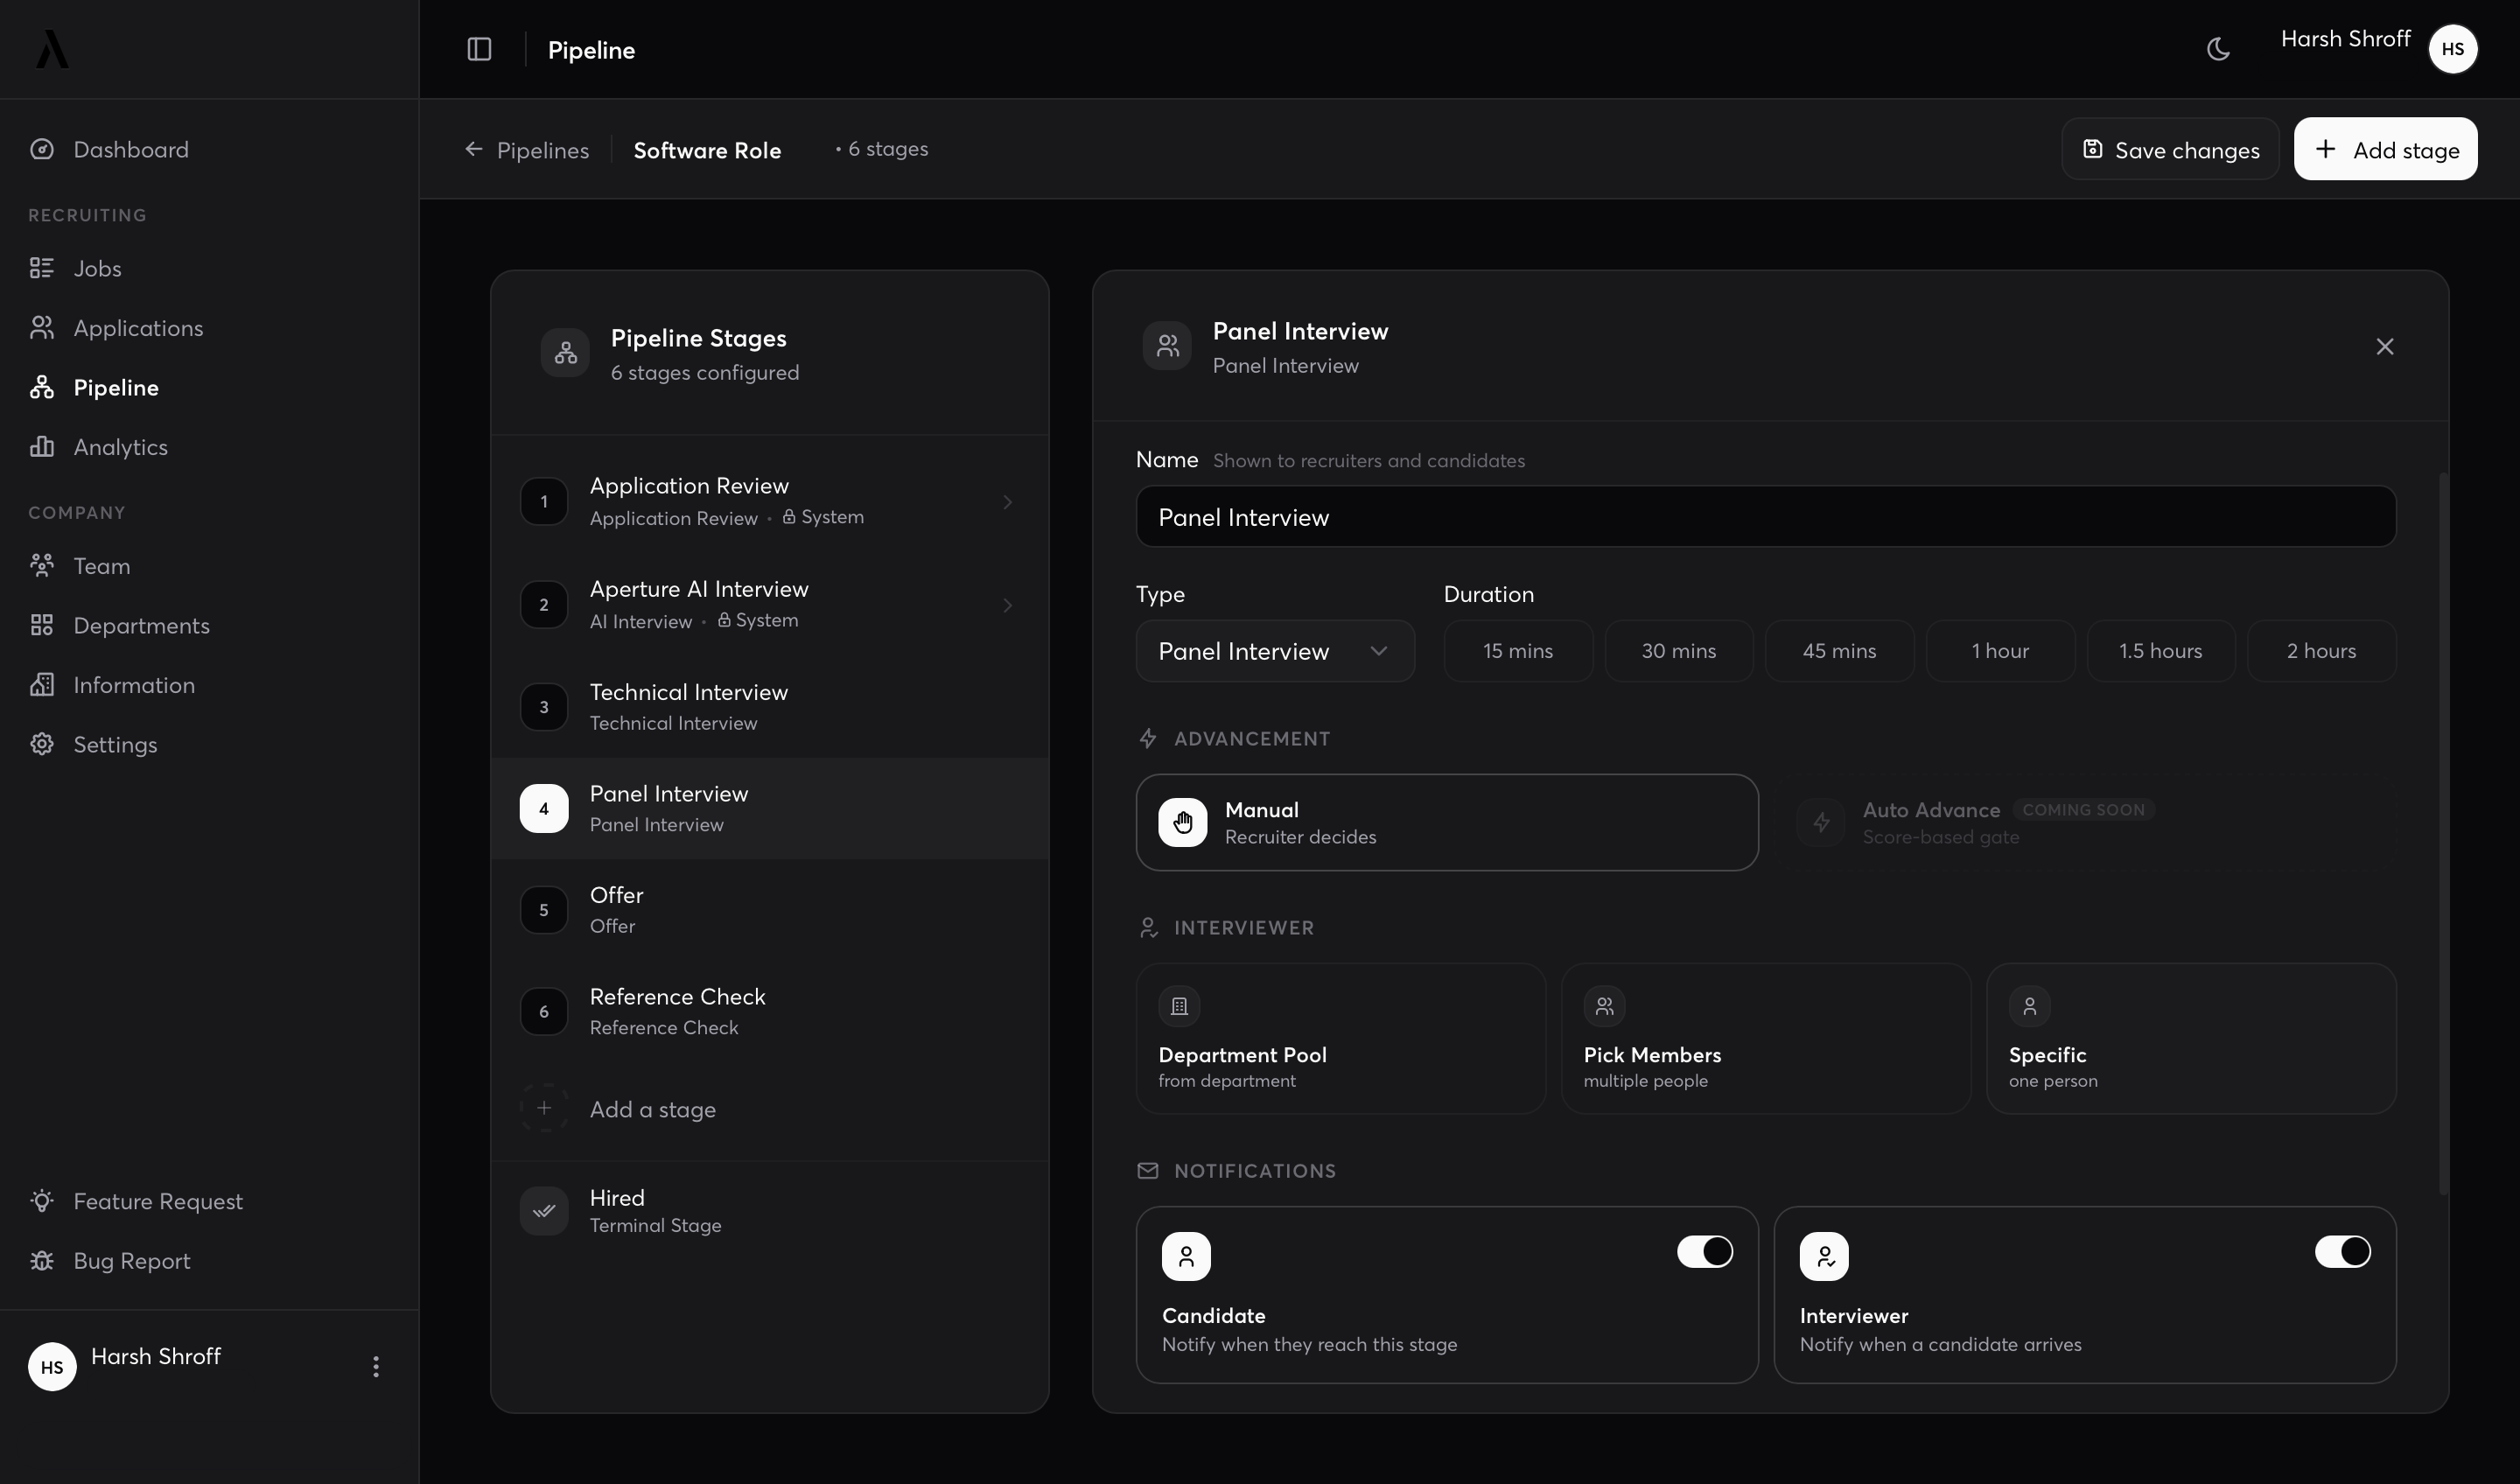2520x1484 pixels.
Task: Click the detail panel vertical scrollbar
Action: coord(2444,833)
